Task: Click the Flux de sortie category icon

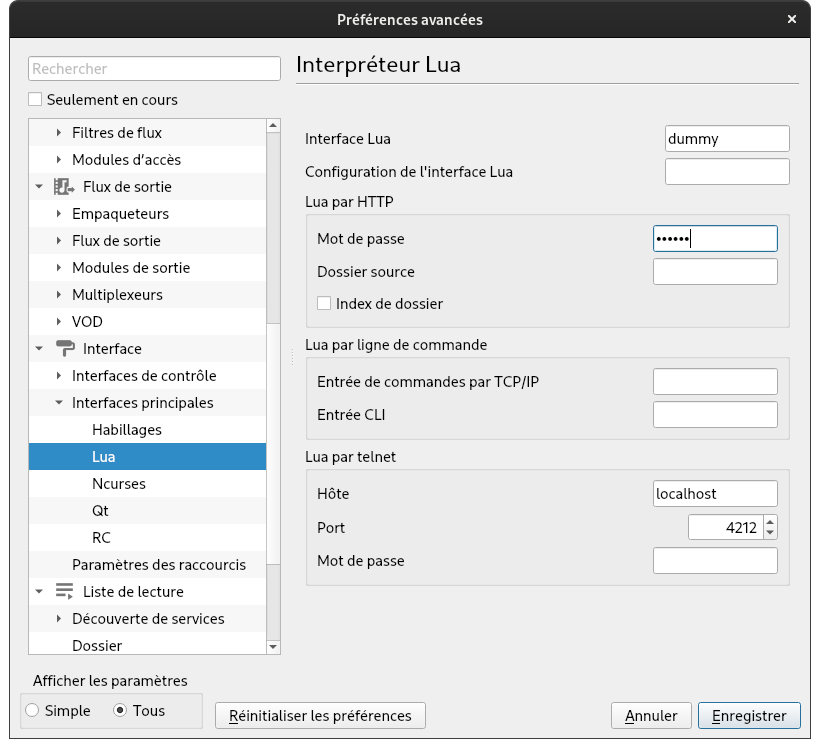Action: 64,187
